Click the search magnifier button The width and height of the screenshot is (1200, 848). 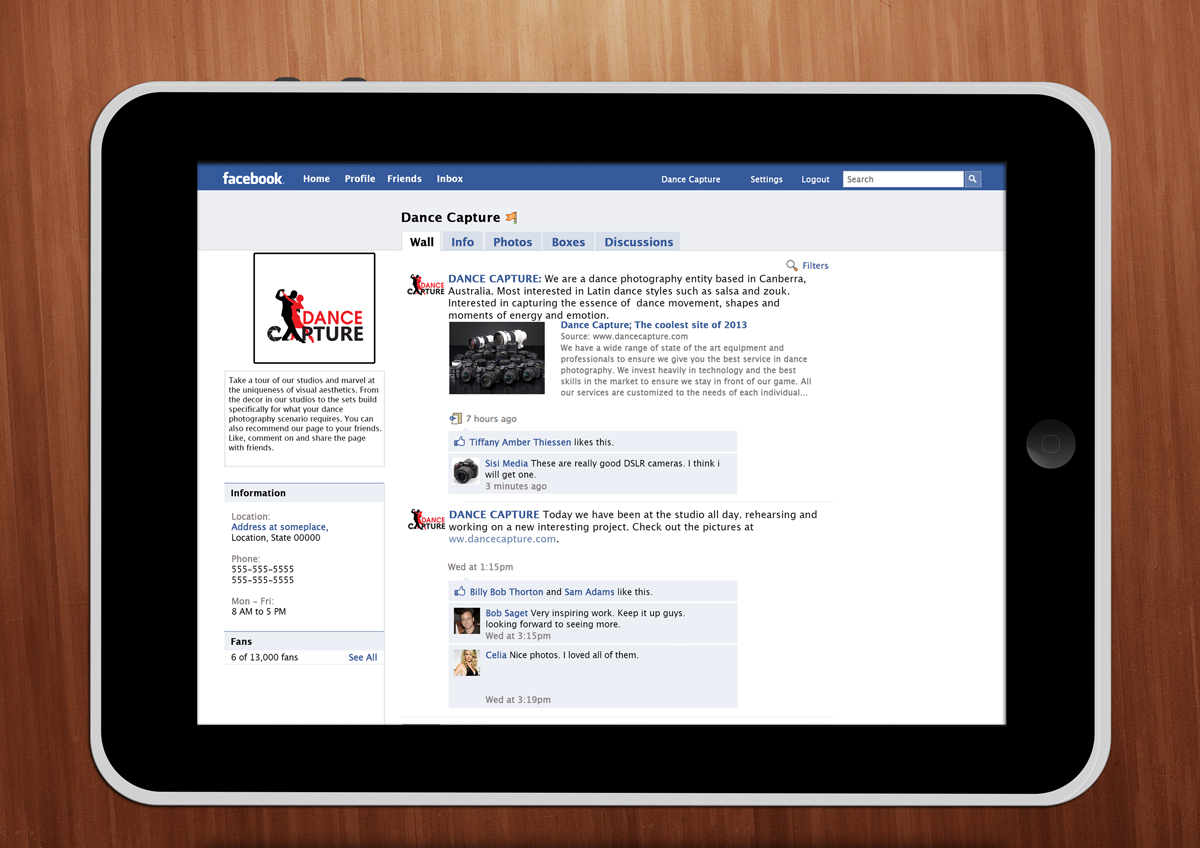(x=972, y=179)
